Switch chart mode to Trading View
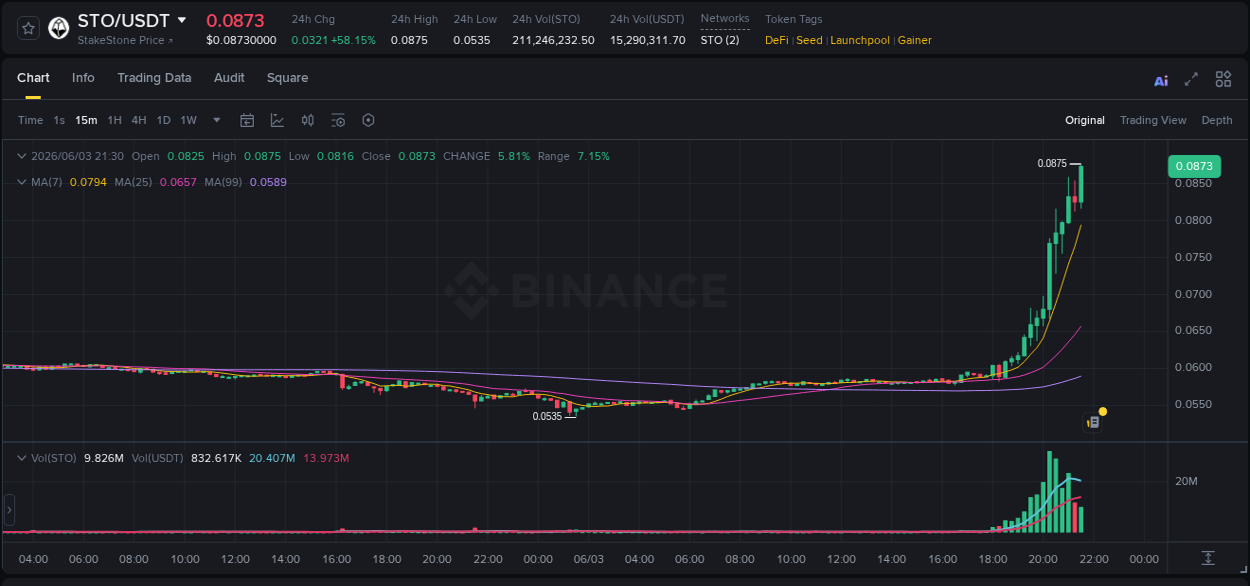 coord(1153,120)
